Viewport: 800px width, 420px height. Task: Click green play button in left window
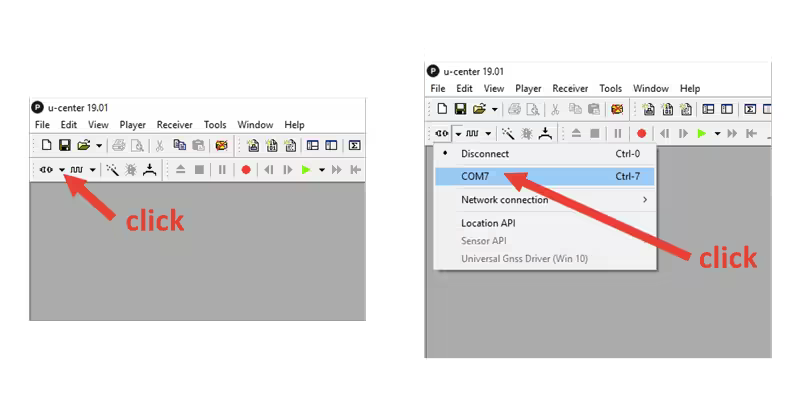306,170
